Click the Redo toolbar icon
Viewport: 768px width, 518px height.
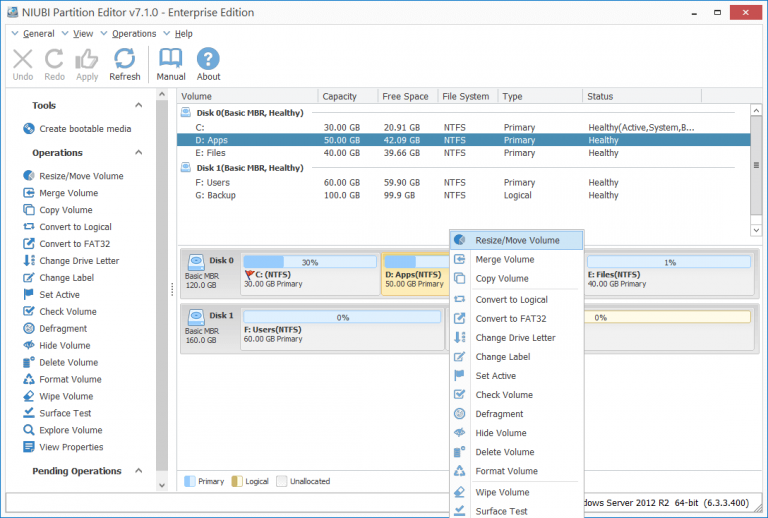pyautogui.click(x=54, y=59)
